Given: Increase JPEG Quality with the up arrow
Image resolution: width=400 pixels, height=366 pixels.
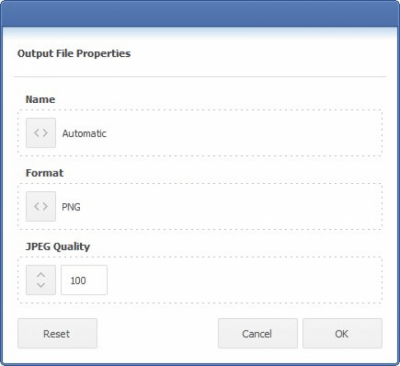Looking at the screenshot, I should click(41, 275).
